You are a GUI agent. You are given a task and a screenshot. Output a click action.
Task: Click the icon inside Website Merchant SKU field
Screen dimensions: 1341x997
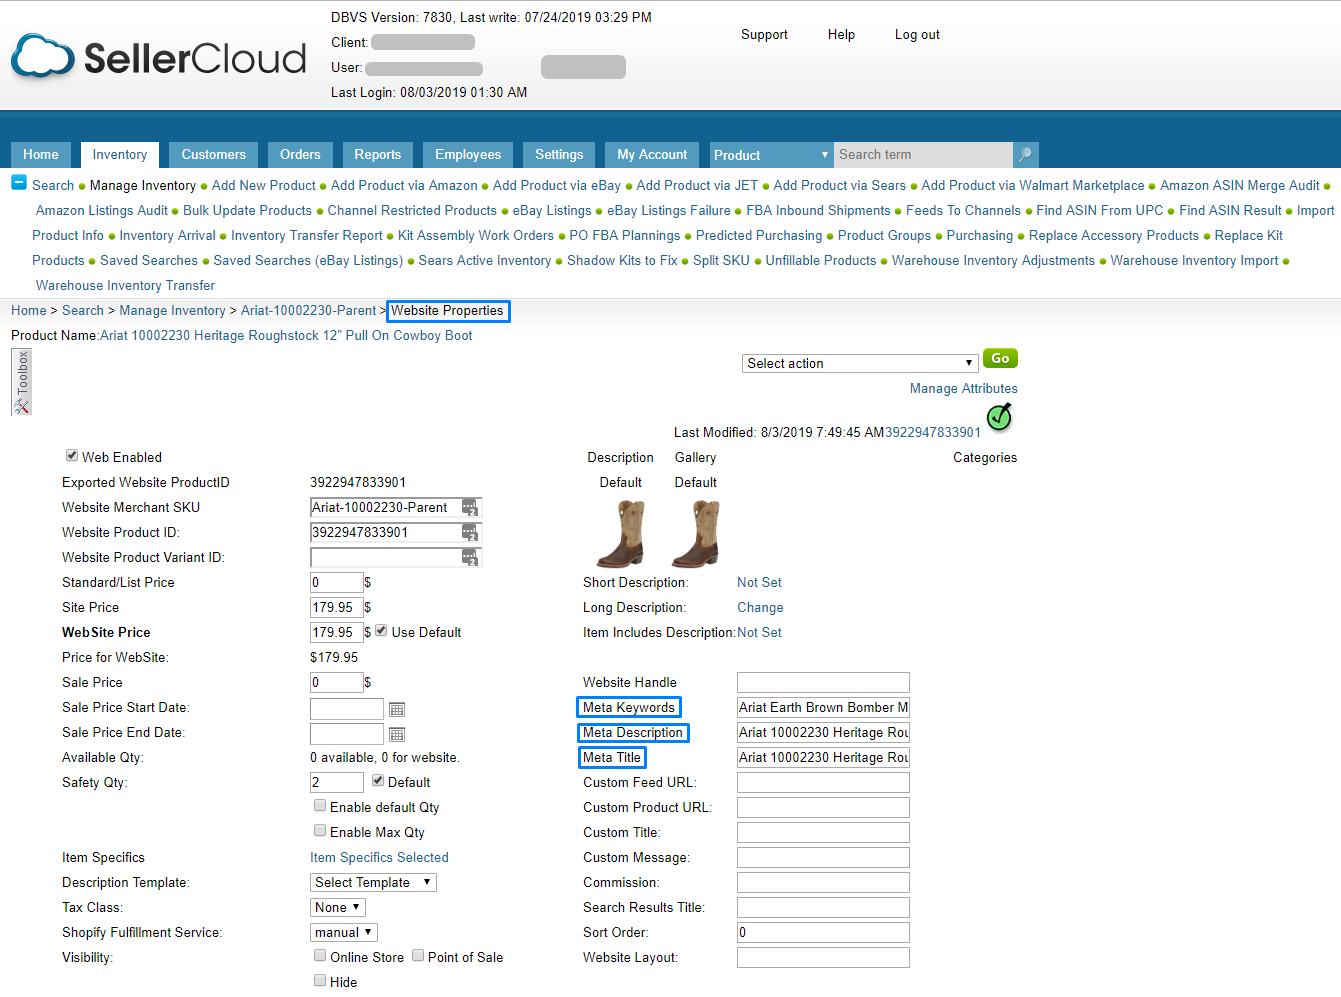click(x=470, y=508)
